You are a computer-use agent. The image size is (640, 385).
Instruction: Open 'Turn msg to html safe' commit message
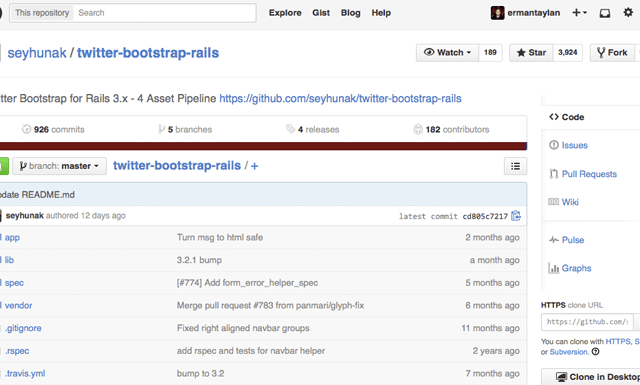coord(220,238)
